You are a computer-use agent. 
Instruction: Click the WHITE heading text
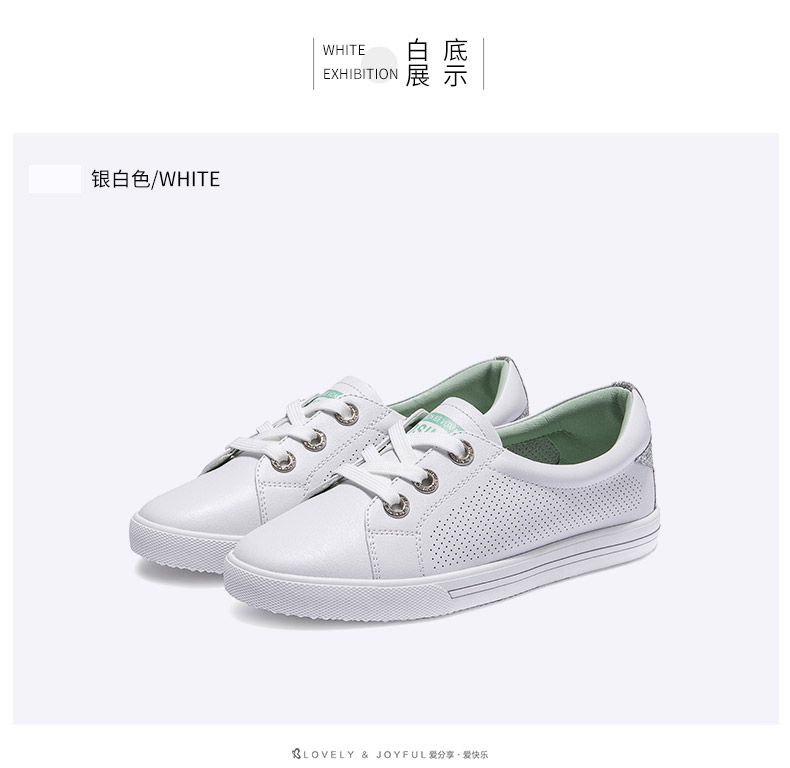click(344, 50)
